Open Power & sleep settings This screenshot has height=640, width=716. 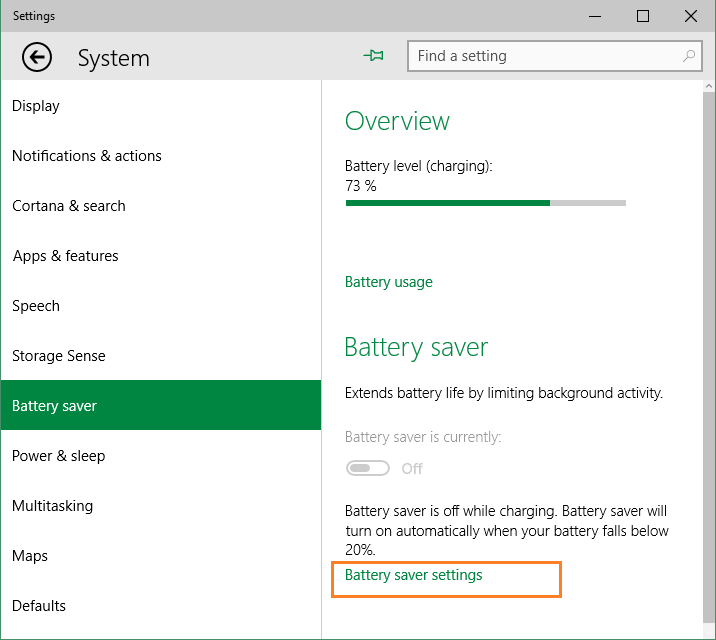(x=58, y=456)
